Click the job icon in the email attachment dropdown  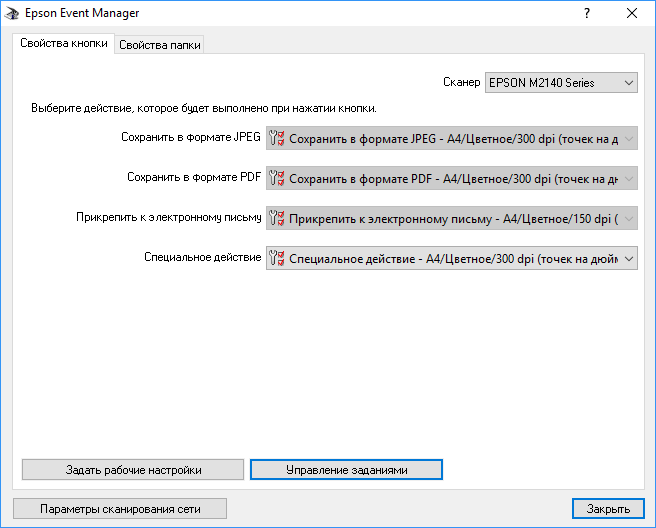pyautogui.click(x=278, y=219)
